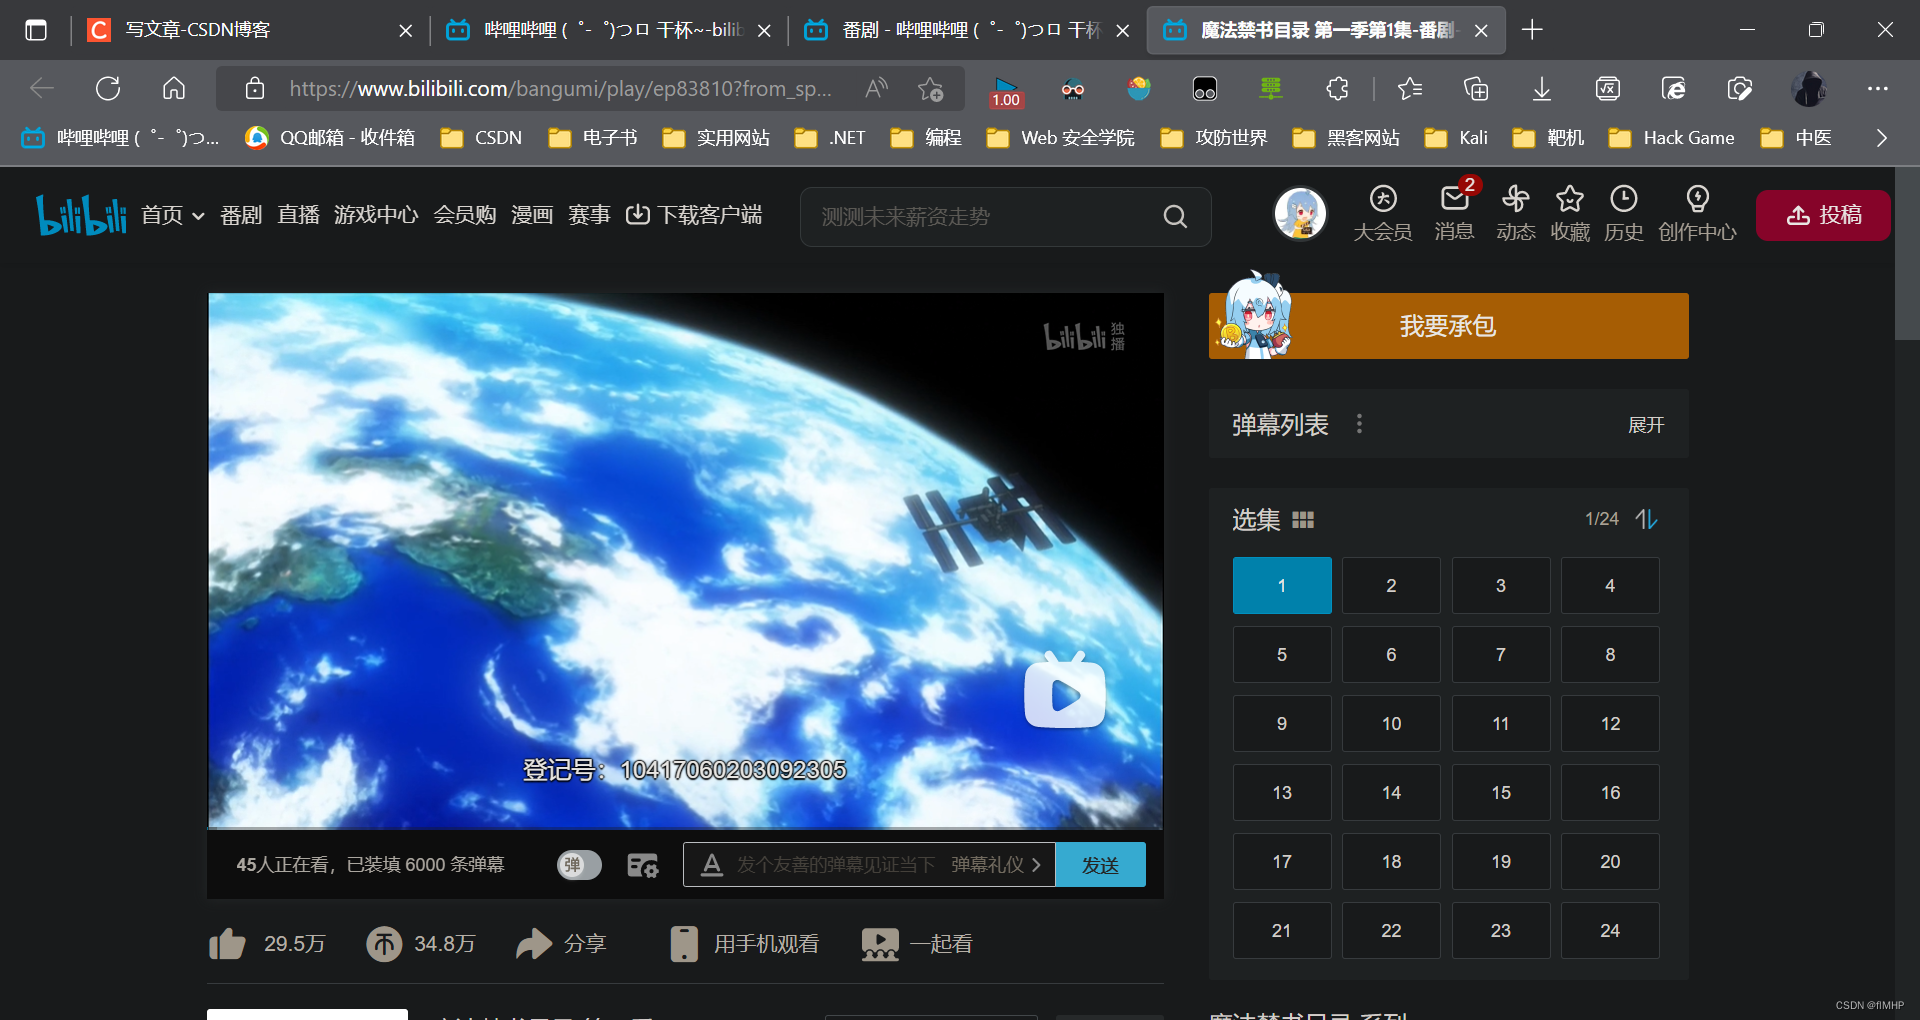Image resolution: width=1920 pixels, height=1020 pixels.
Task: Open the favorites star icon in header
Action: [1569, 199]
